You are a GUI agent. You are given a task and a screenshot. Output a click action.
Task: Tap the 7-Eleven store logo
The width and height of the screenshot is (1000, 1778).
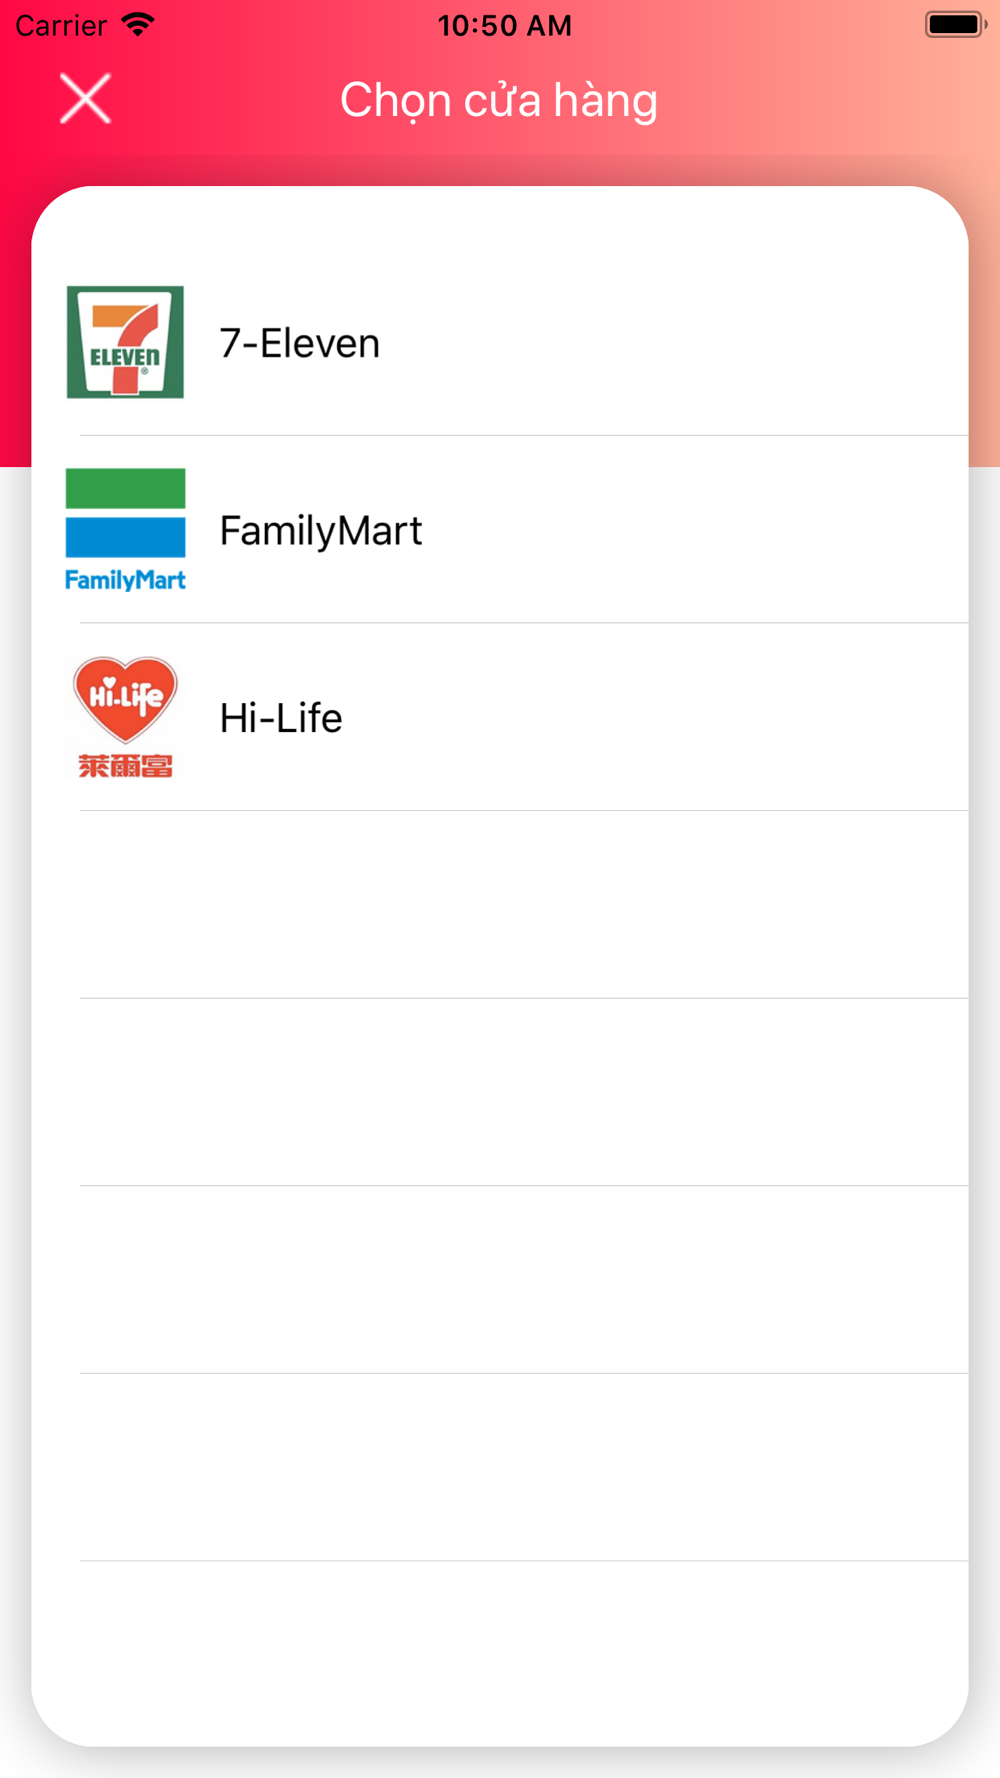tap(125, 342)
